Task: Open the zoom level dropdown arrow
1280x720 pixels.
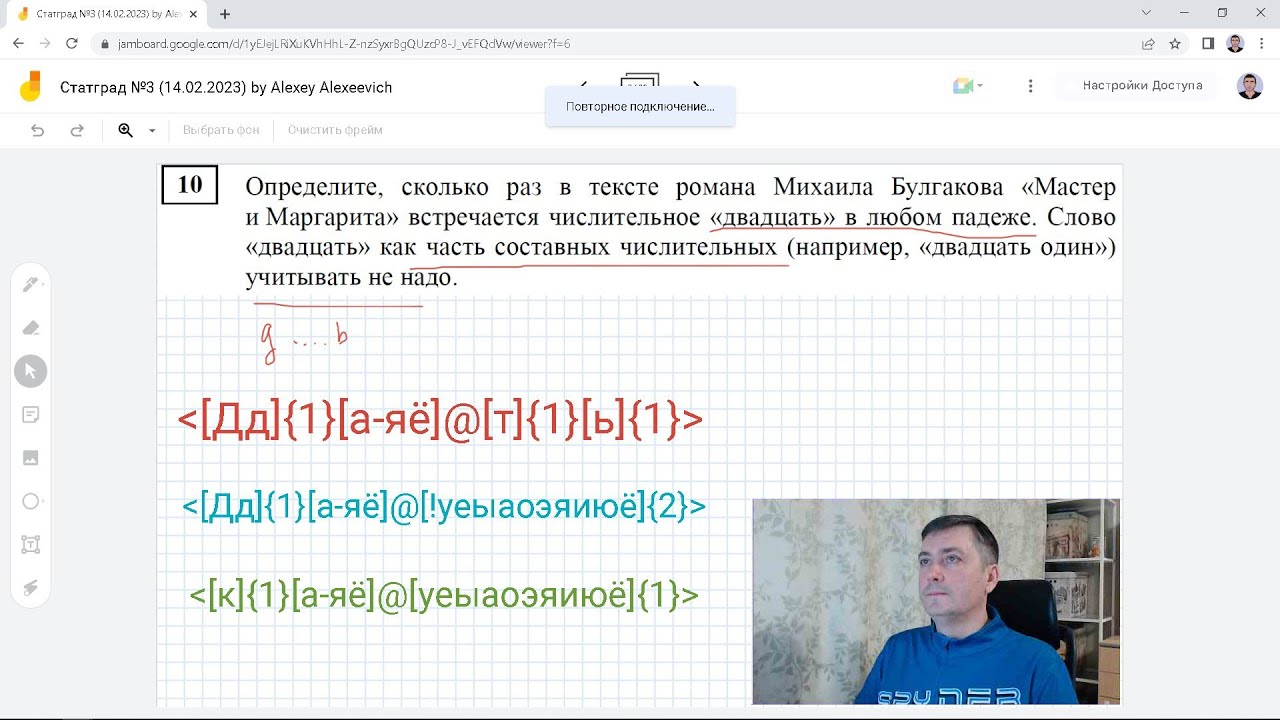Action: click(152, 130)
